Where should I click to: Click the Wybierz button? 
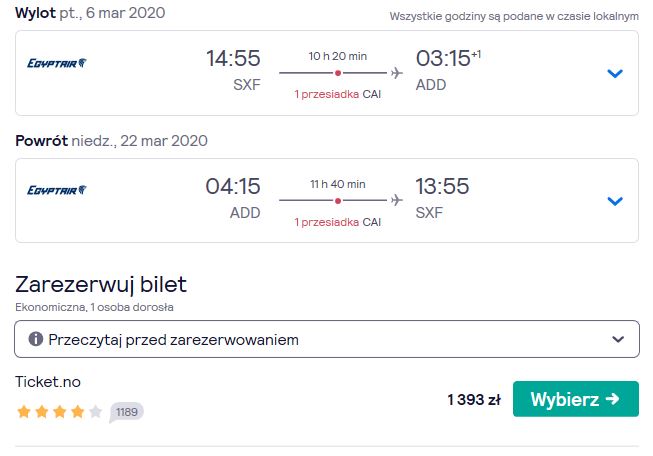pos(576,399)
